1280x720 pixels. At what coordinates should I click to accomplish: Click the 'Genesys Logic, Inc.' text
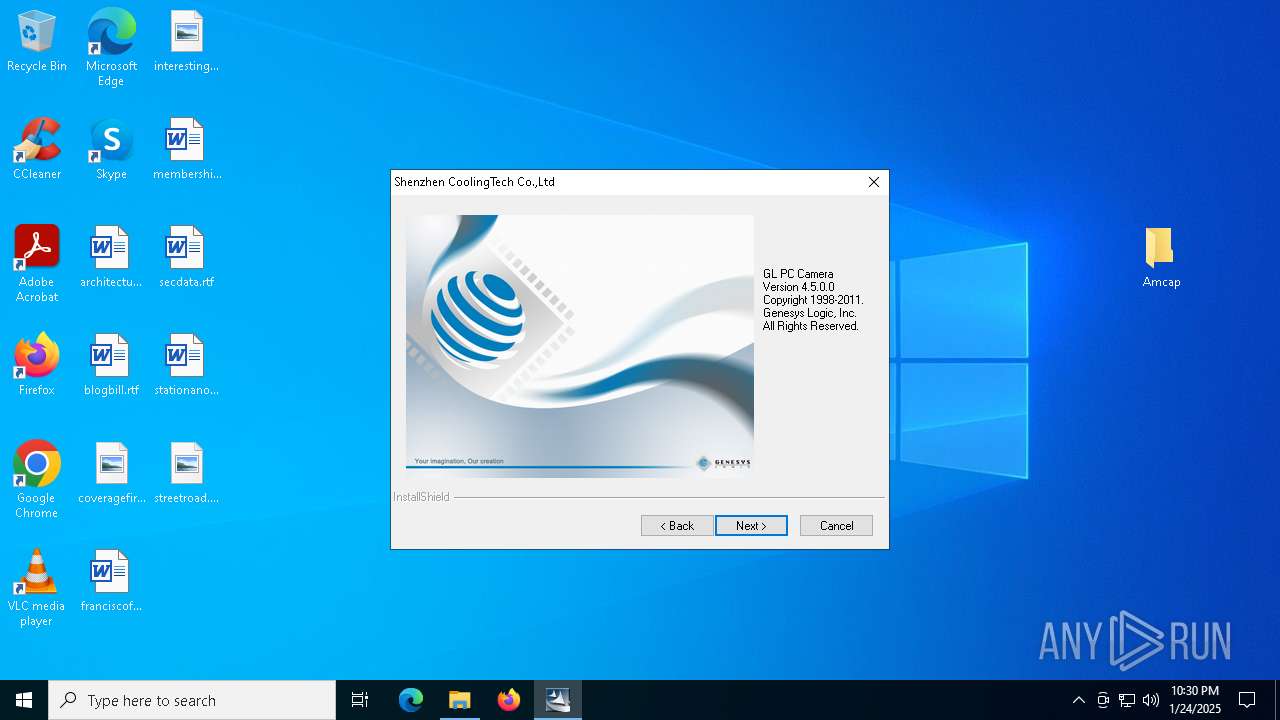tap(810, 313)
